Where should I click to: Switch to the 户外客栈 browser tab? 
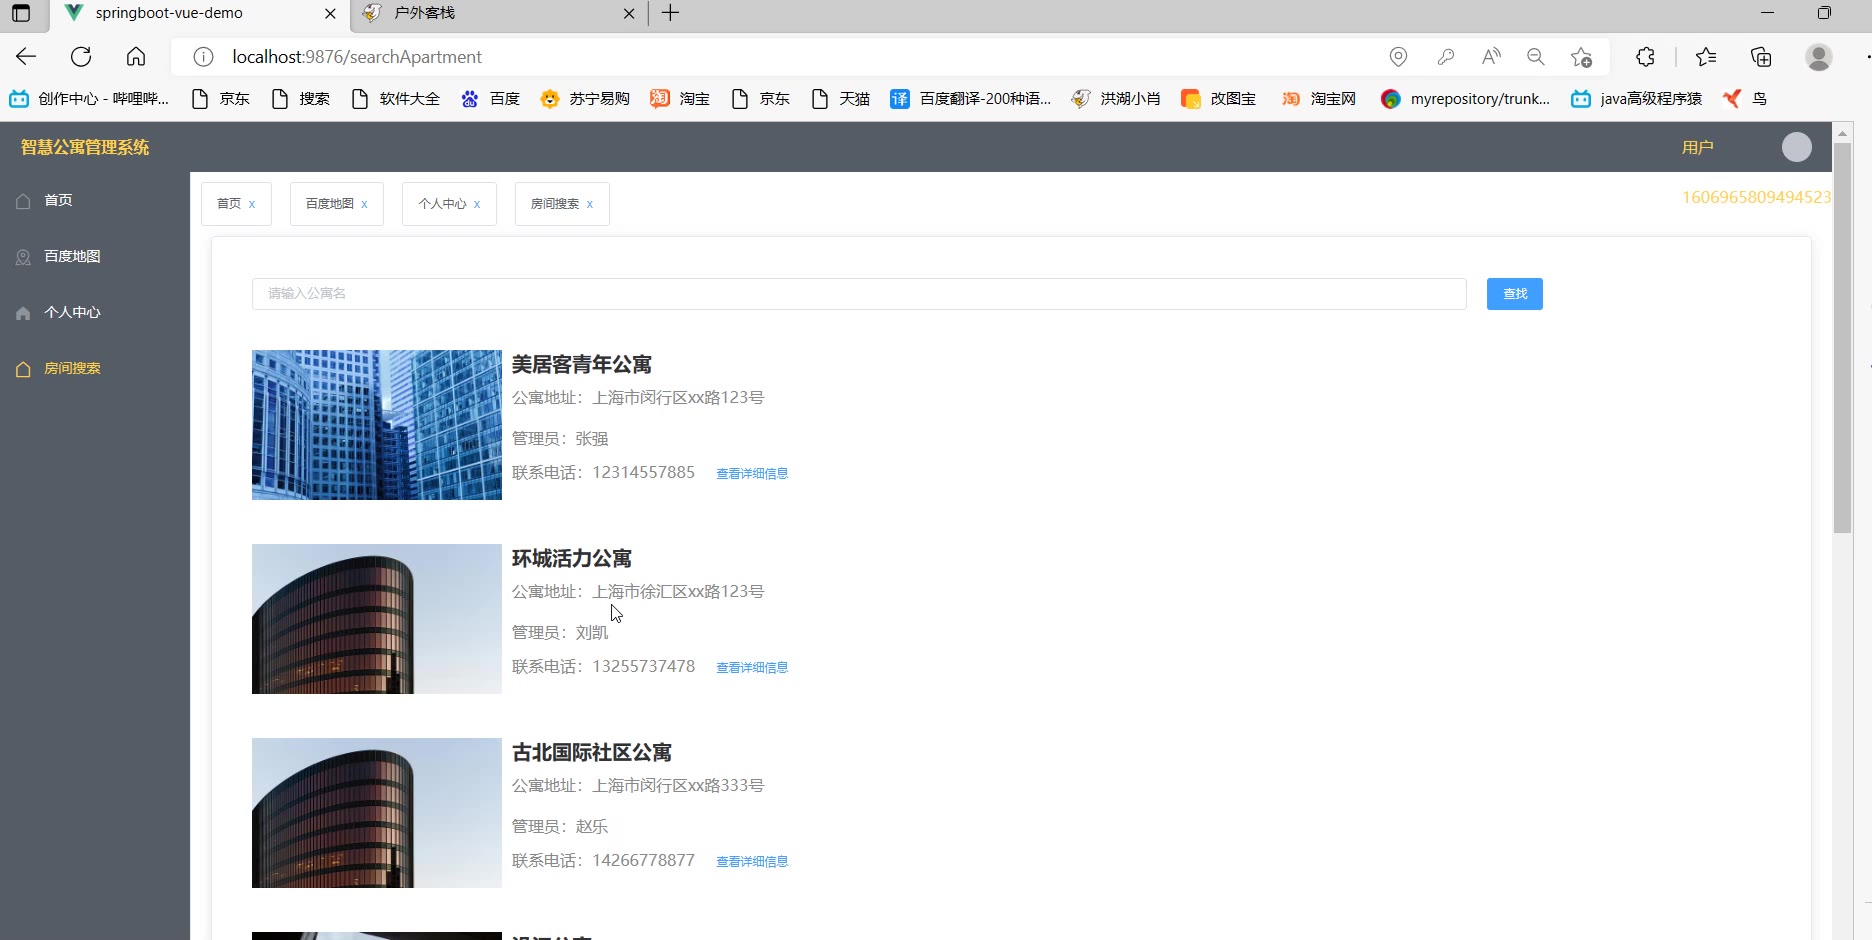(500, 14)
